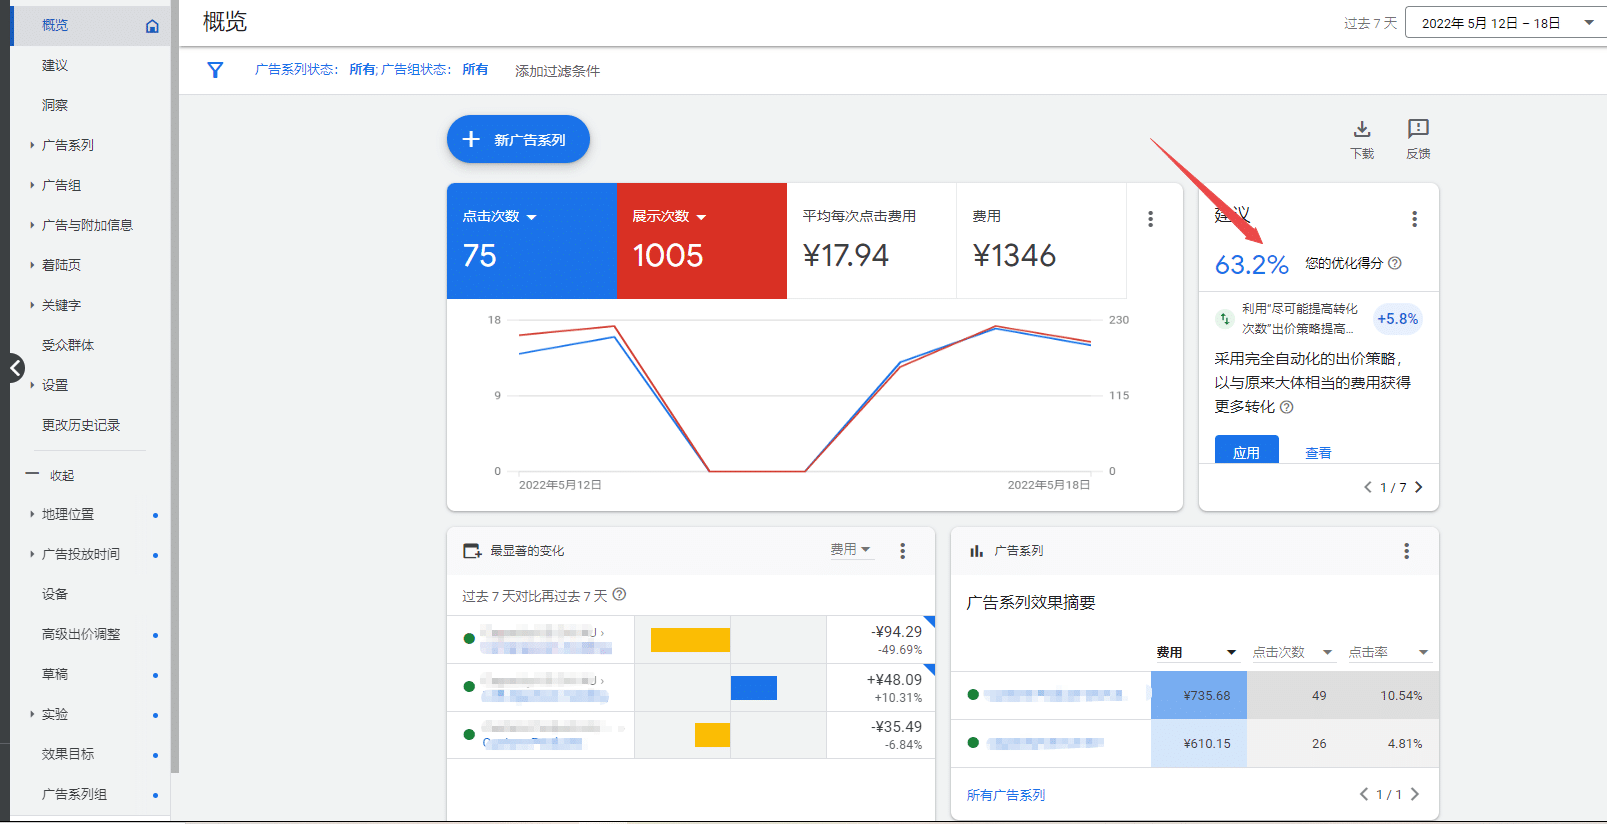Viewport: 1607px width, 824px height.
Task: Go to next recommendation with right chevron by 1 / 7
Action: [1418, 487]
